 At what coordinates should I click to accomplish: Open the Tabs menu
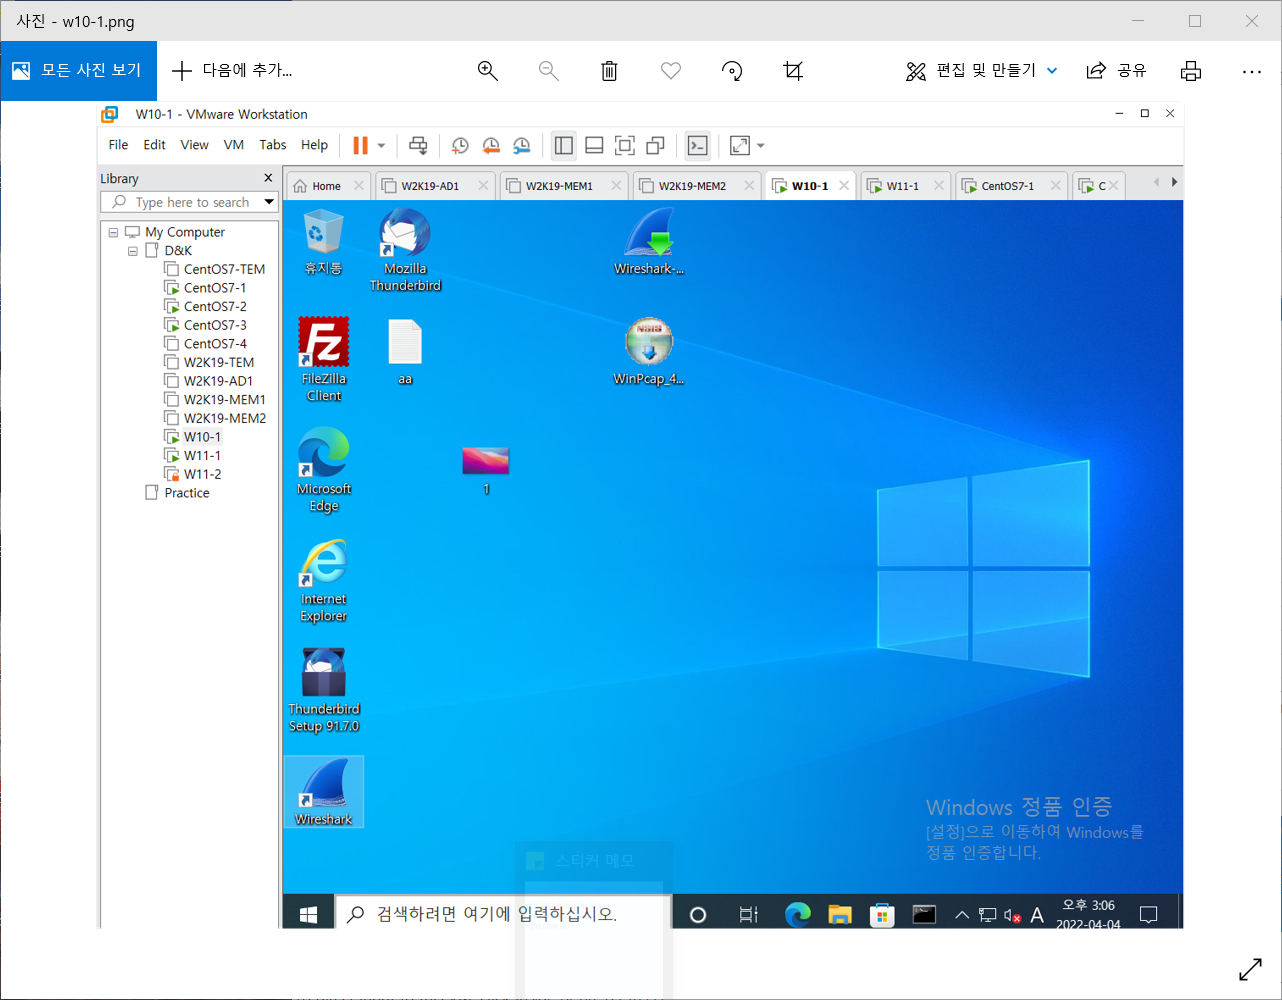[x=273, y=145]
